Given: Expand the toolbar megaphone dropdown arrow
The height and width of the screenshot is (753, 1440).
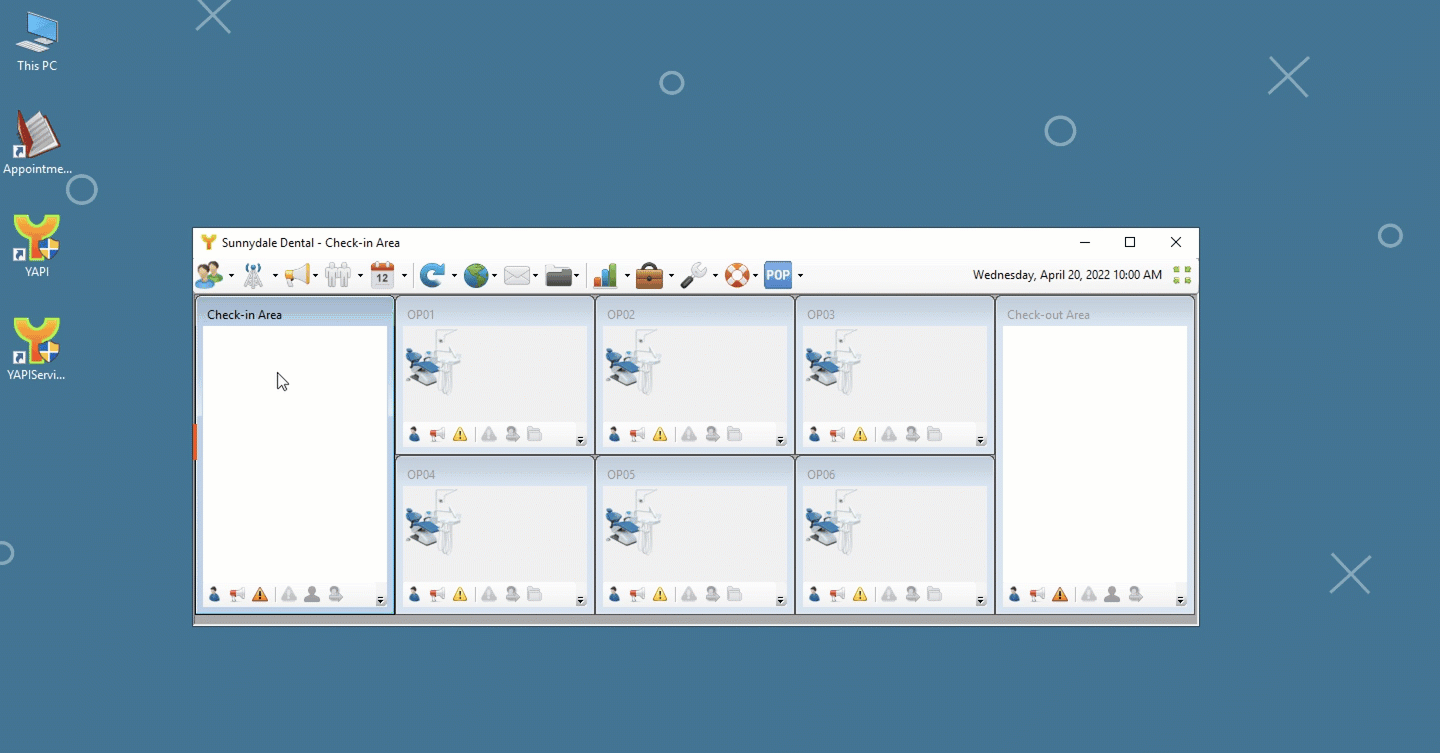Looking at the screenshot, I should point(315,276).
